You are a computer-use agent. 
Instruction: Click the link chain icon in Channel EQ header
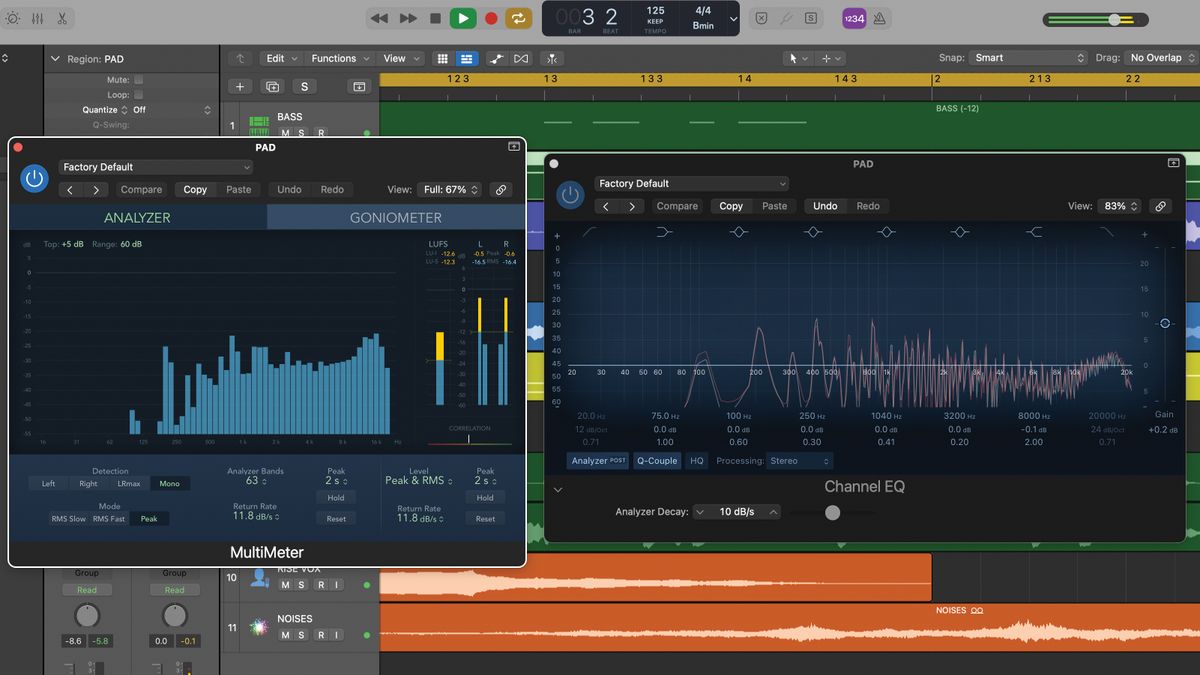[x=1160, y=206]
